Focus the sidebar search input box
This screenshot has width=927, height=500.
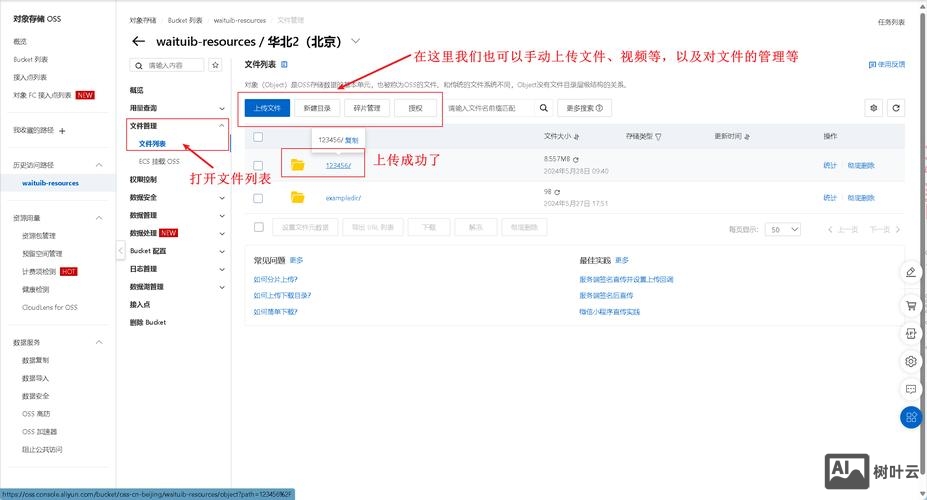pos(167,65)
